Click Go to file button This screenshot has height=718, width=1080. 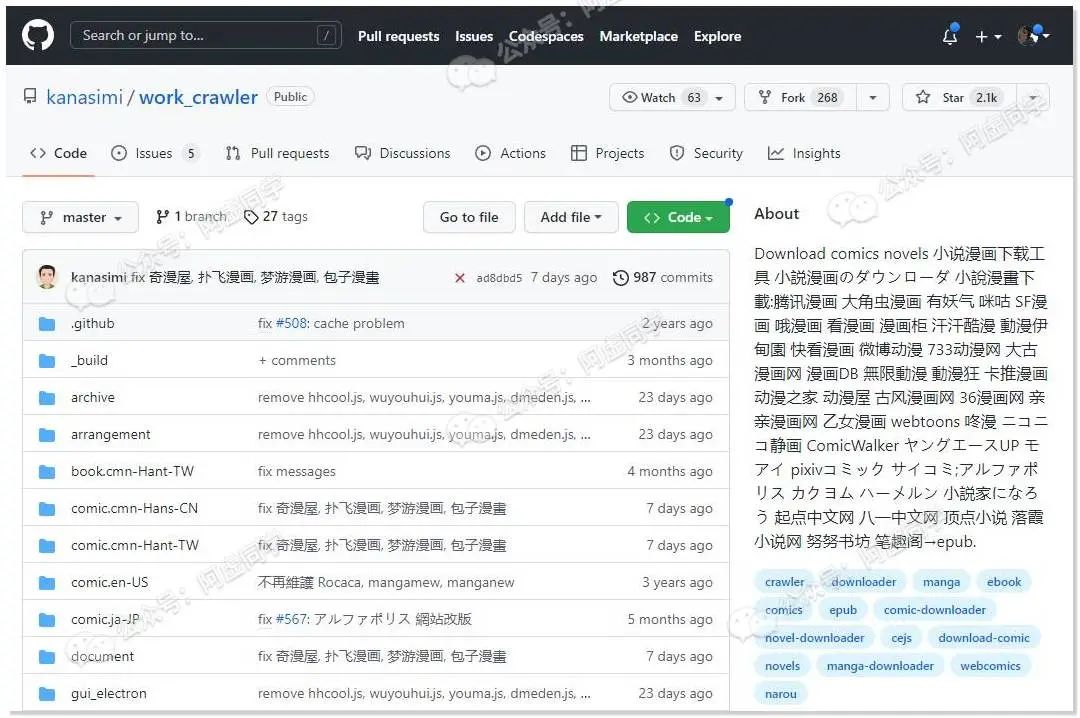click(x=469, y=217)
